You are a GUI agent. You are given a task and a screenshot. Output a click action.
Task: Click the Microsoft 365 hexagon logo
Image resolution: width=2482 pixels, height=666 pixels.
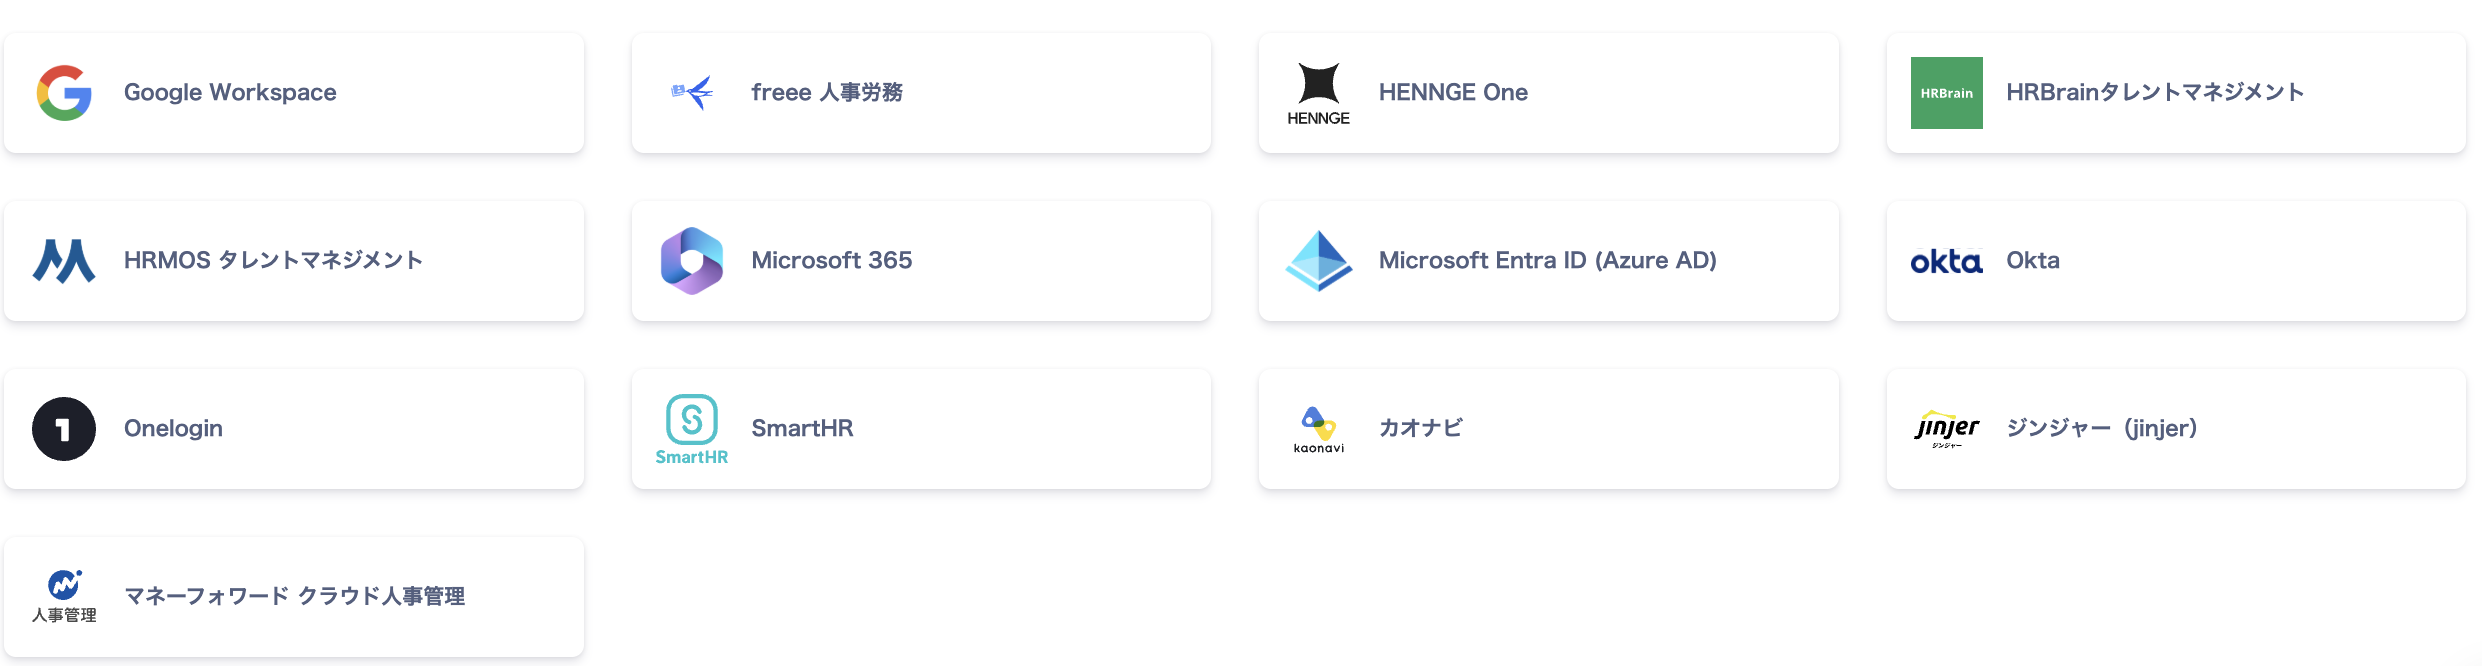click(x=692, y=261)
